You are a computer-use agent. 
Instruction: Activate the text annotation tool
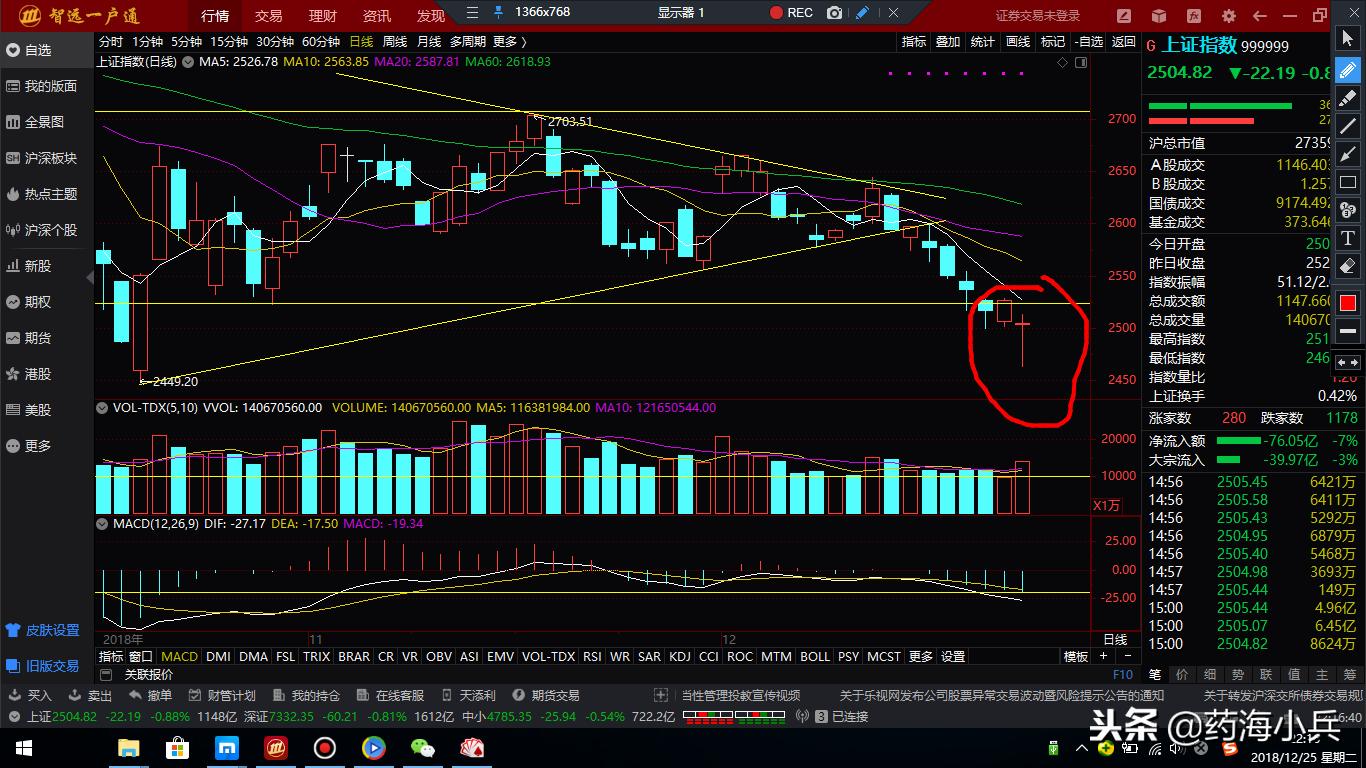(1347, 238)
